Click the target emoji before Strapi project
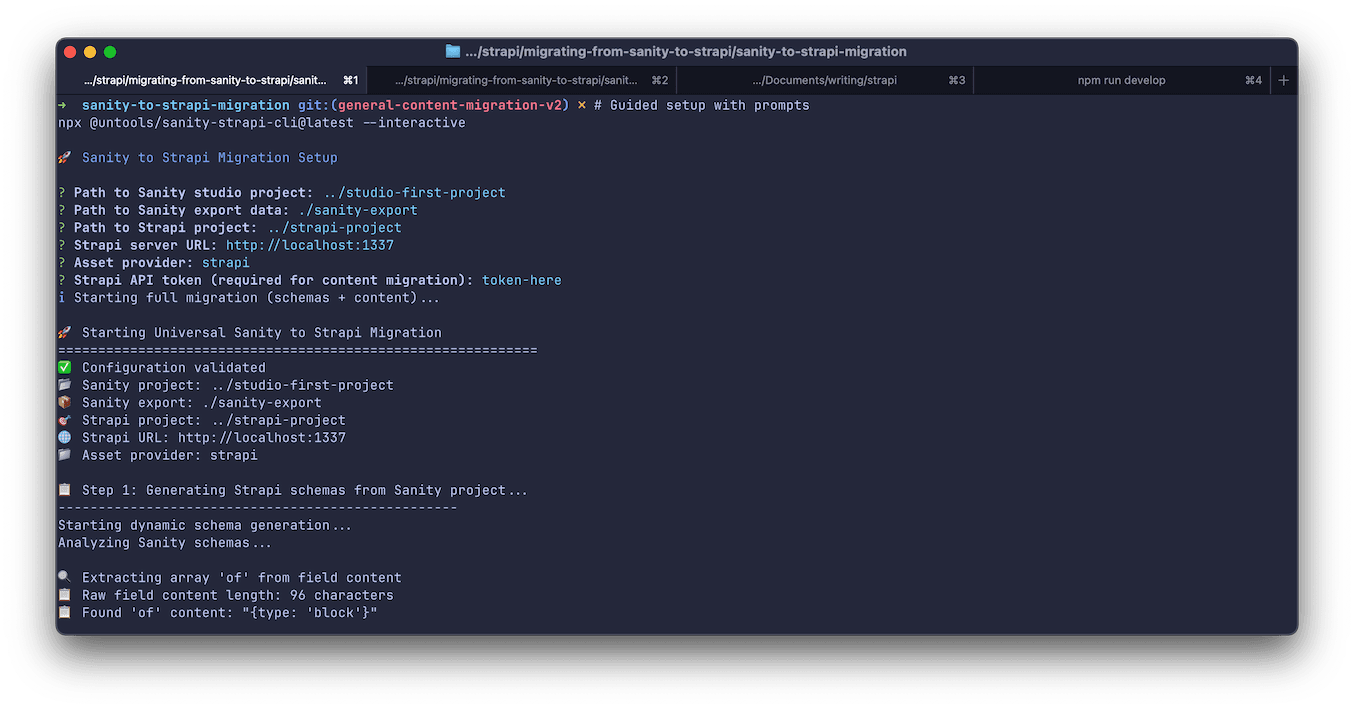The image size is (1354, 709). coord(65,420)
